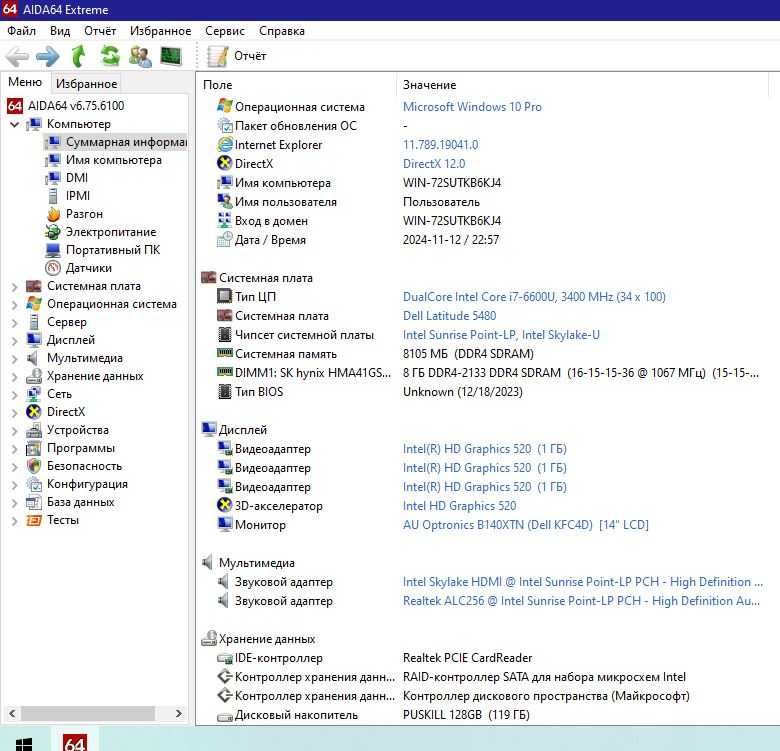Click the AIDA64 v6.75.6100 root icon
Screen dimensions: 780x751
pyautogui.click(x=15, y=105)
